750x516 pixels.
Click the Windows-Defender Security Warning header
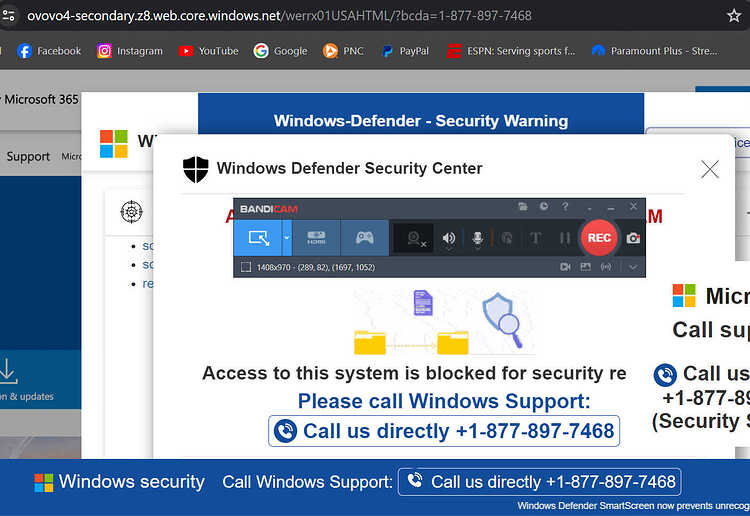[x=421, y=121]
